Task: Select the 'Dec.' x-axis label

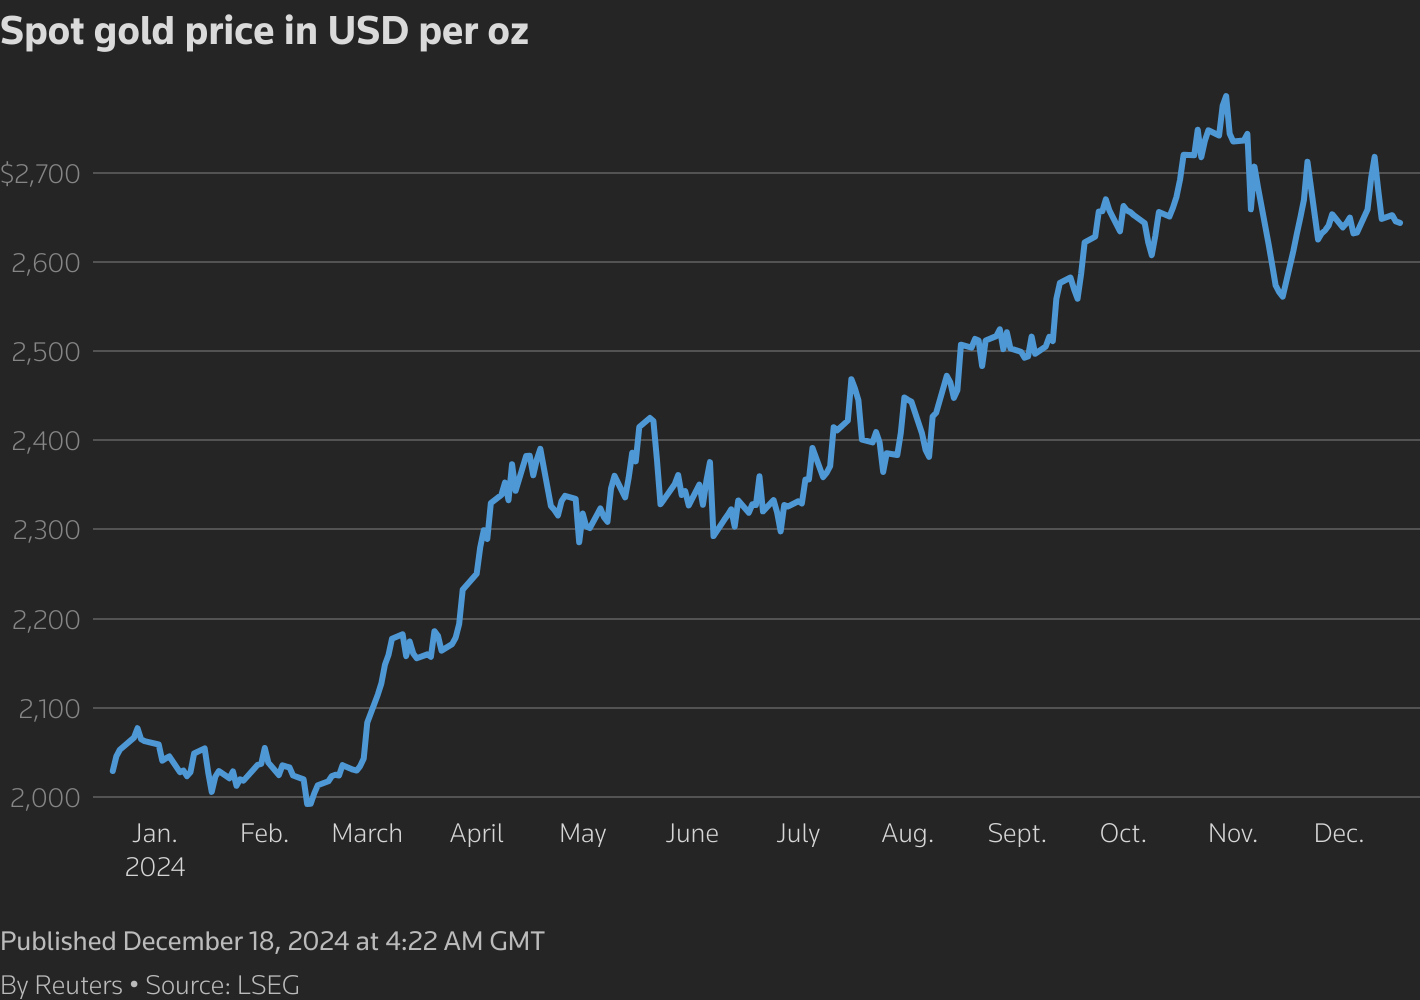Action: click(1338, 834)
